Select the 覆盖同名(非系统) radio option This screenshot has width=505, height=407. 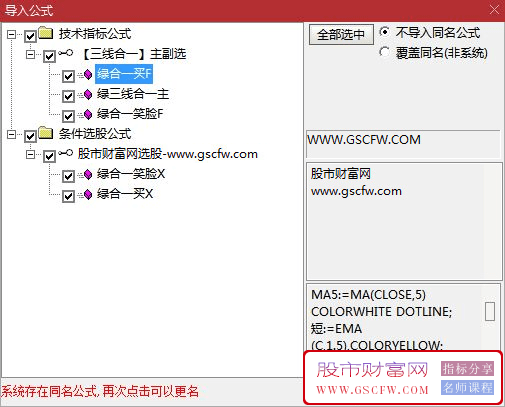point(384,52)
